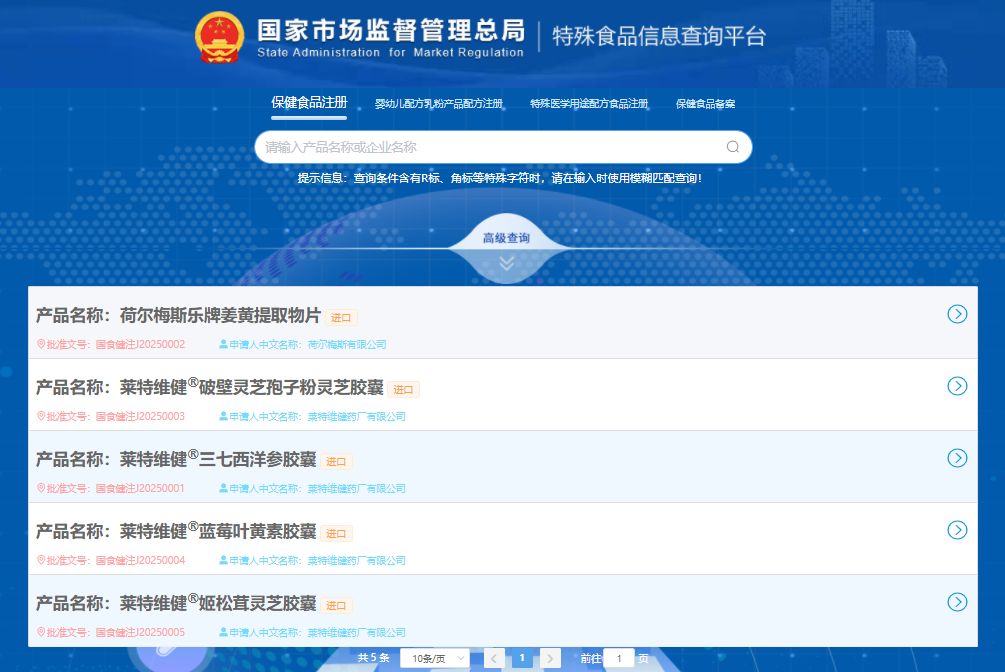The image size is (1005, 672).
Task: Click the 前往 page number input box
Action: coord(618,658)
